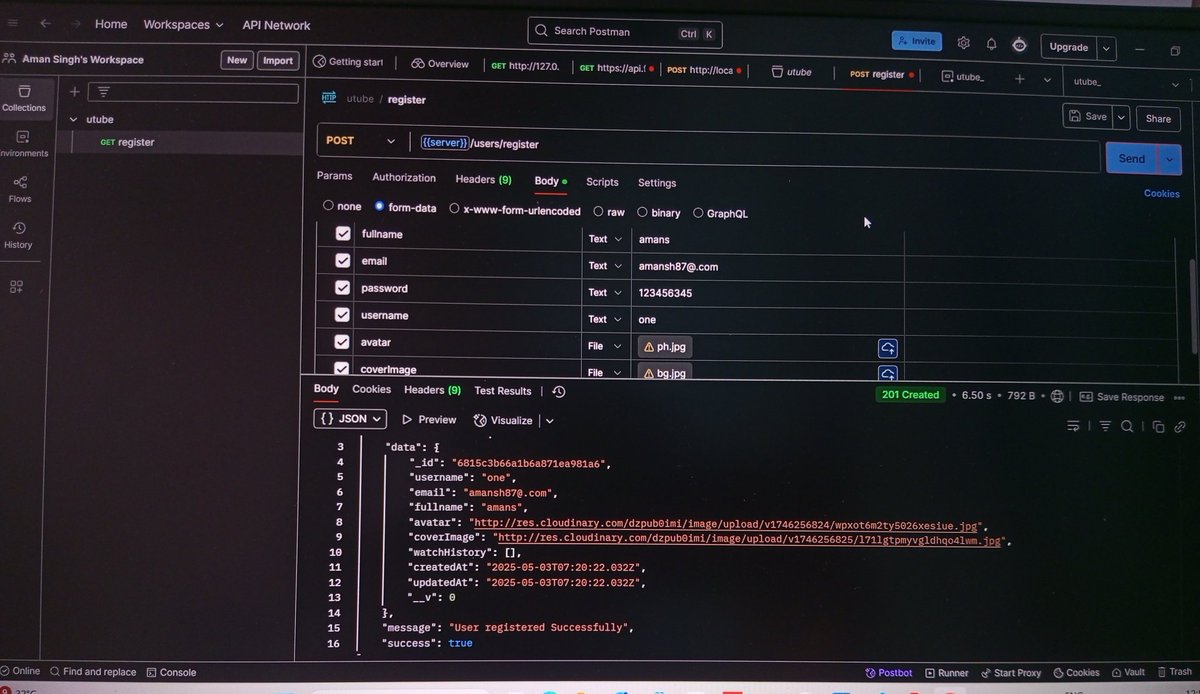Switch to request Headers (9) tab
This screenshot has width=1200, height=694.
[483, 179]
